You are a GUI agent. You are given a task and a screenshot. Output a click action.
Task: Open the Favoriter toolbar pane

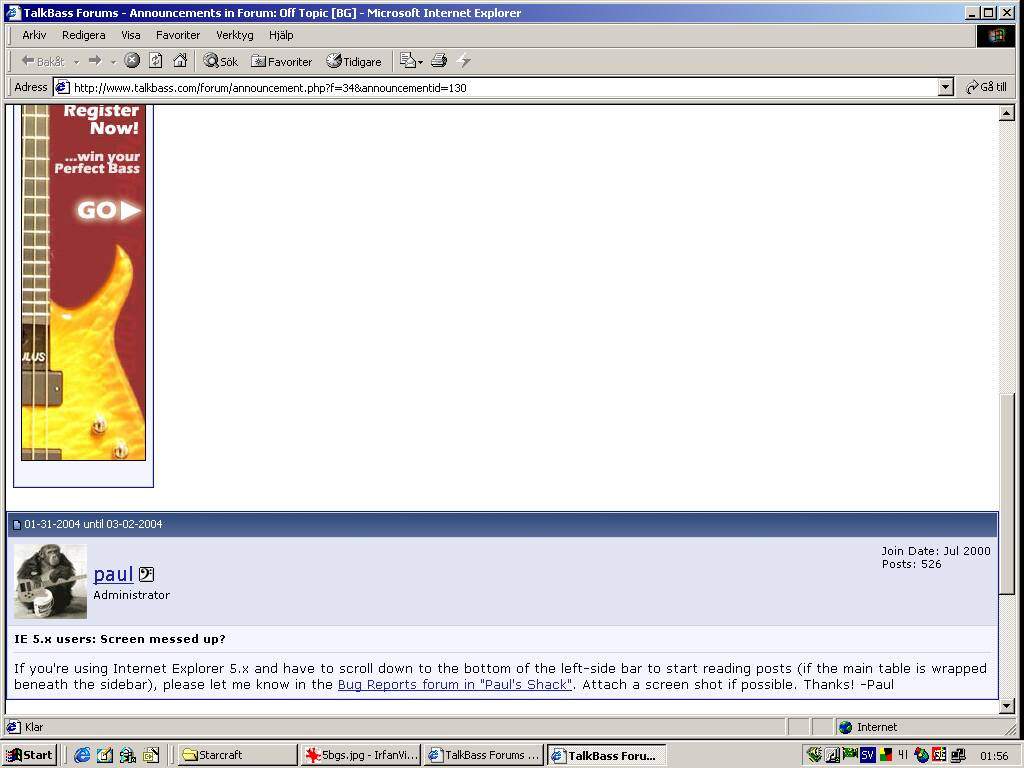click(281, 61)
